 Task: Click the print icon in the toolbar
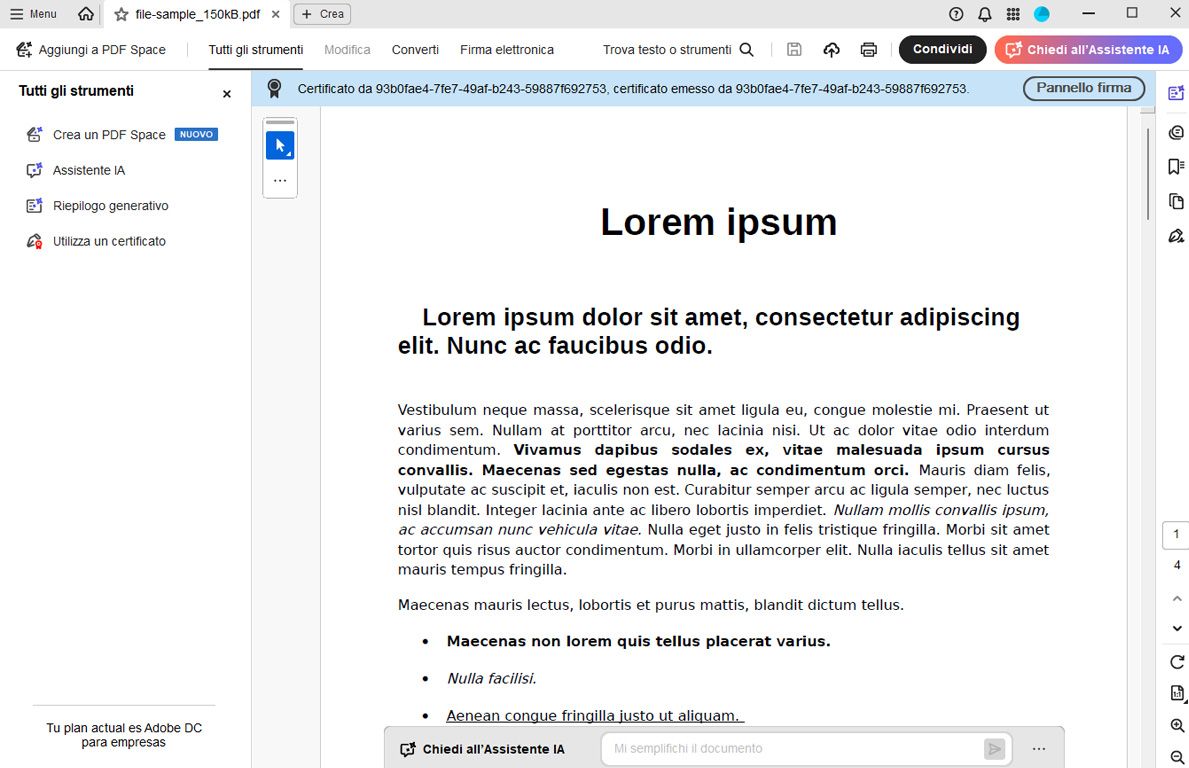(x=868, y=49)
